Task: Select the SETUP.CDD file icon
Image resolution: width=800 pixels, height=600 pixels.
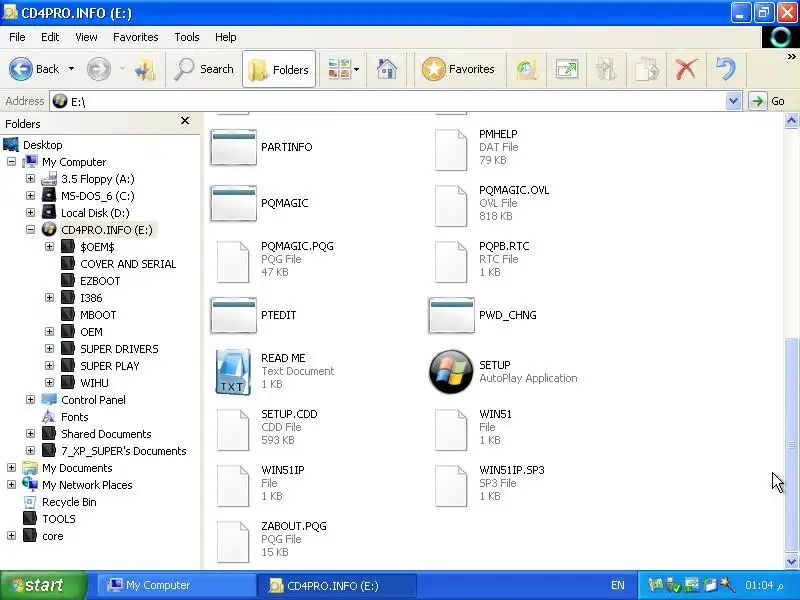Action: pyautogui.click(x=233, y=430)
